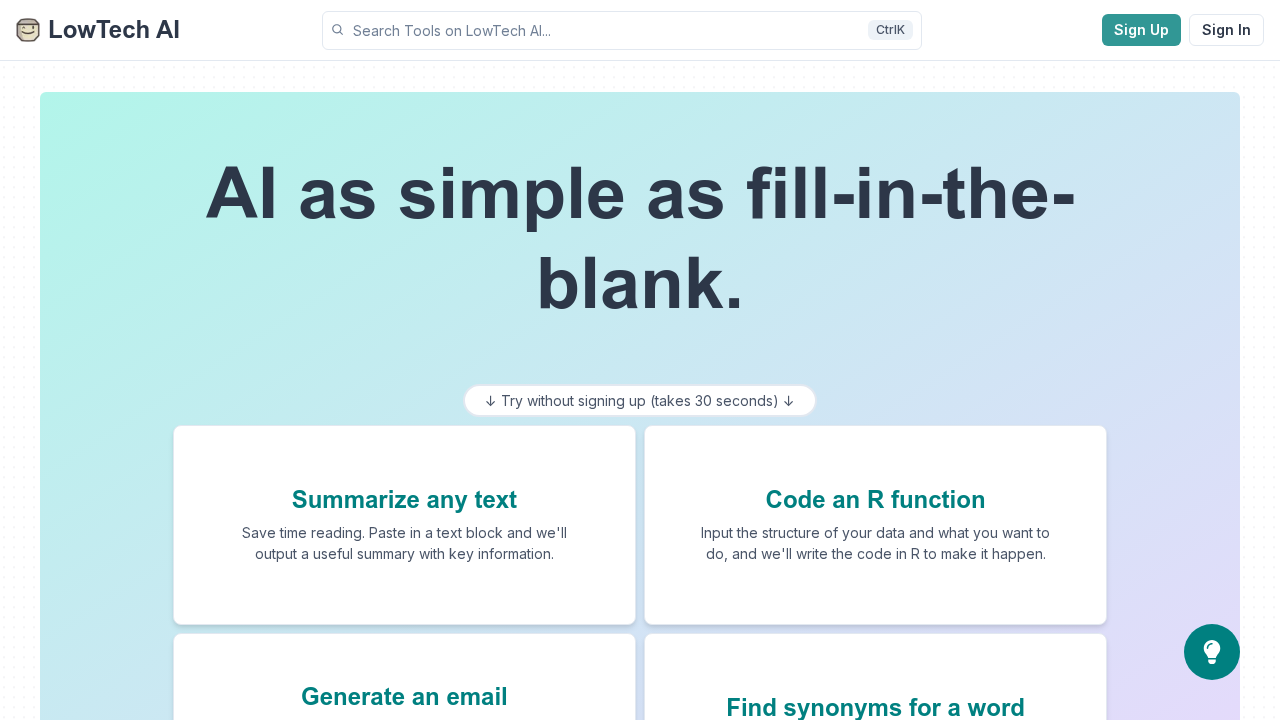This screenshot has height=720, width=1280.
Task: Open the 'Summarize any text' tool
Action: tap(404, 500)
